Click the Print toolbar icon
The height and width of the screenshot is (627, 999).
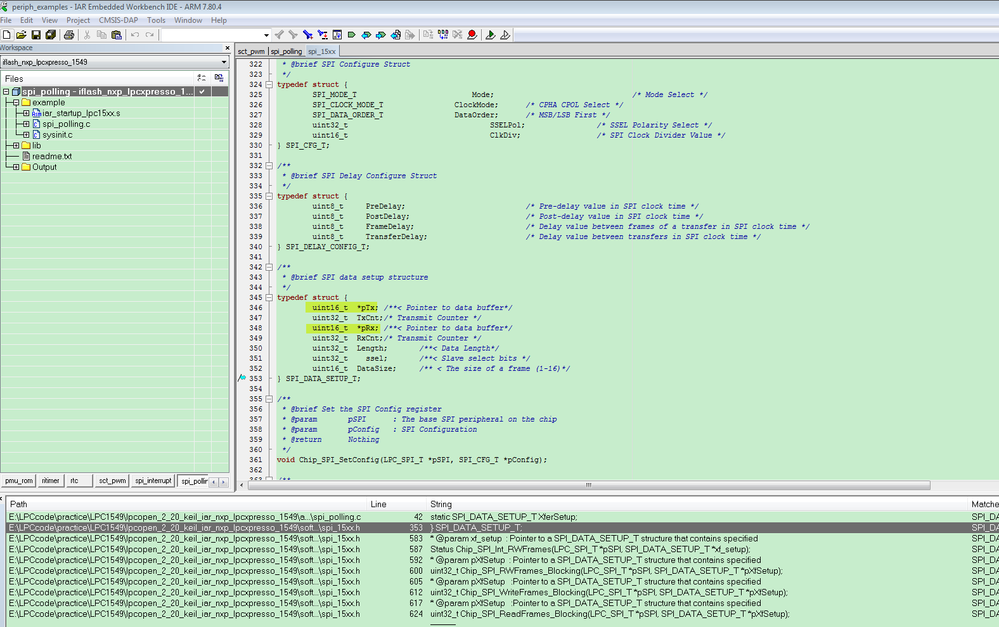[x=69, y=35]
